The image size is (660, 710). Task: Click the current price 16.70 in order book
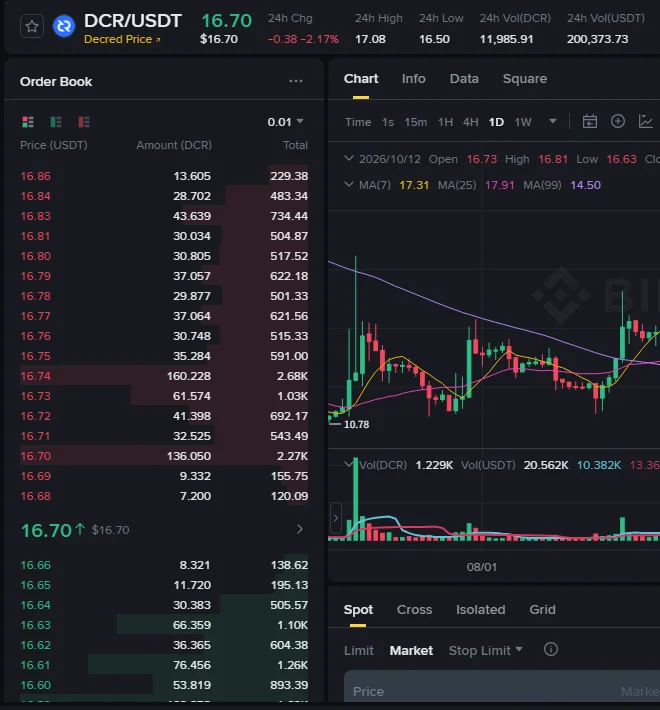(x=46, y=530)
